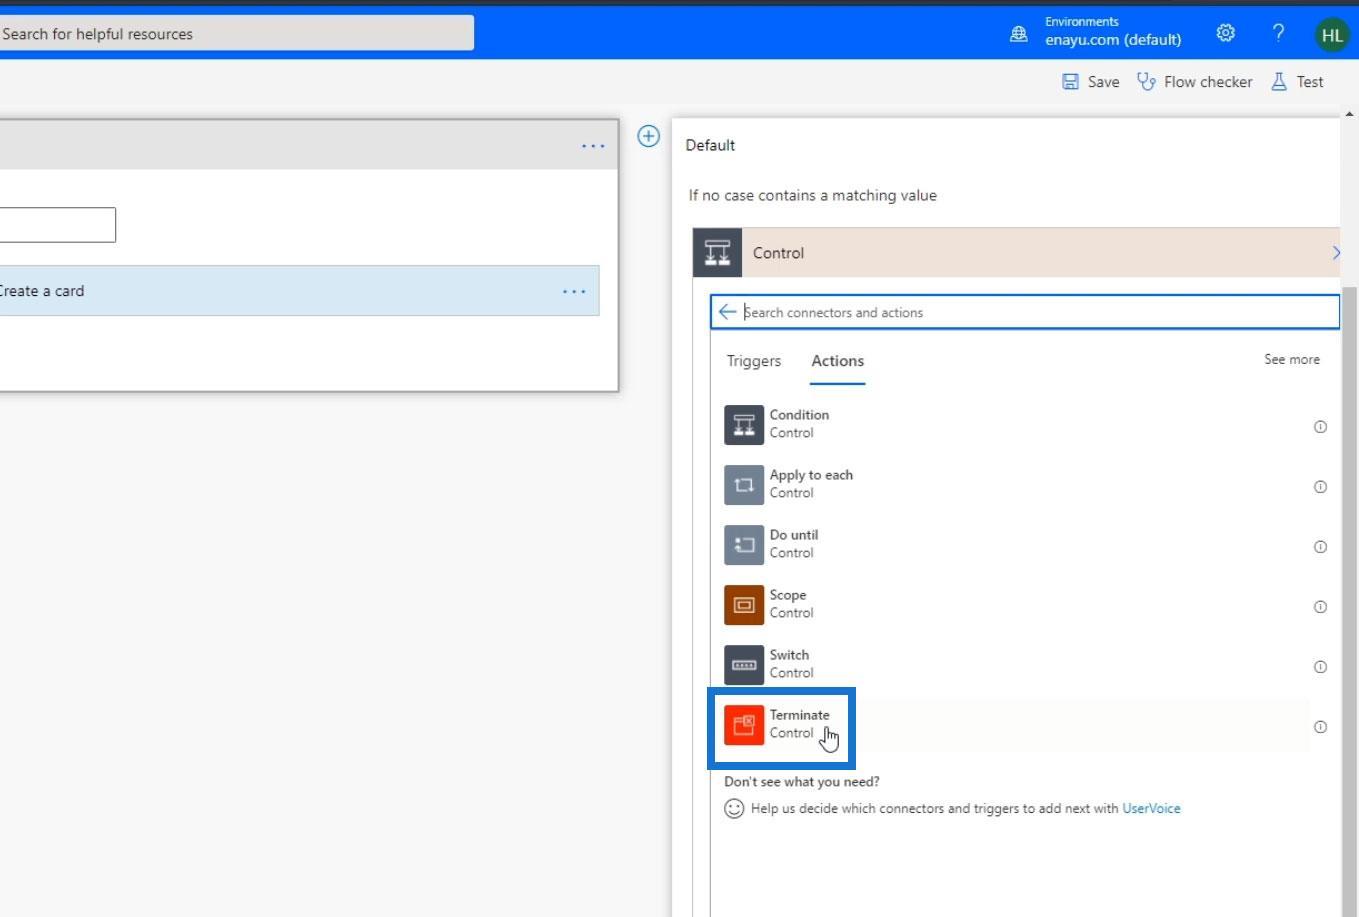1359x917 pixels.
Task: Pick the Do until action
Action: 793,544
